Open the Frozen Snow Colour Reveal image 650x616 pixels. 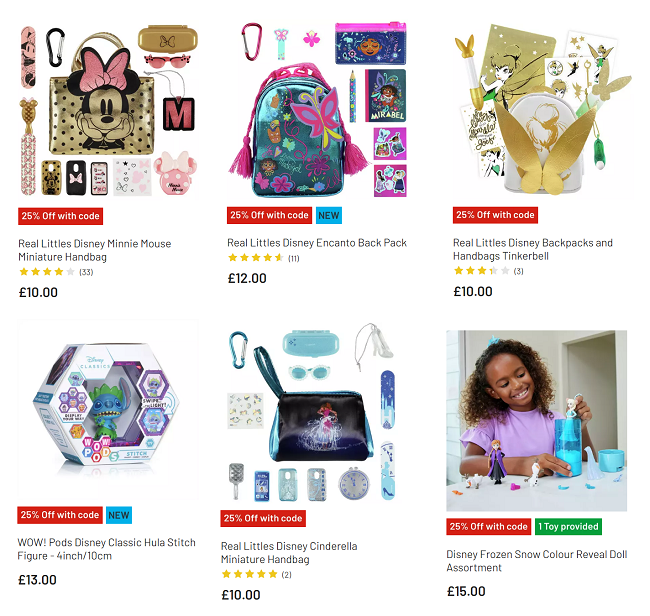coord(536,421)
